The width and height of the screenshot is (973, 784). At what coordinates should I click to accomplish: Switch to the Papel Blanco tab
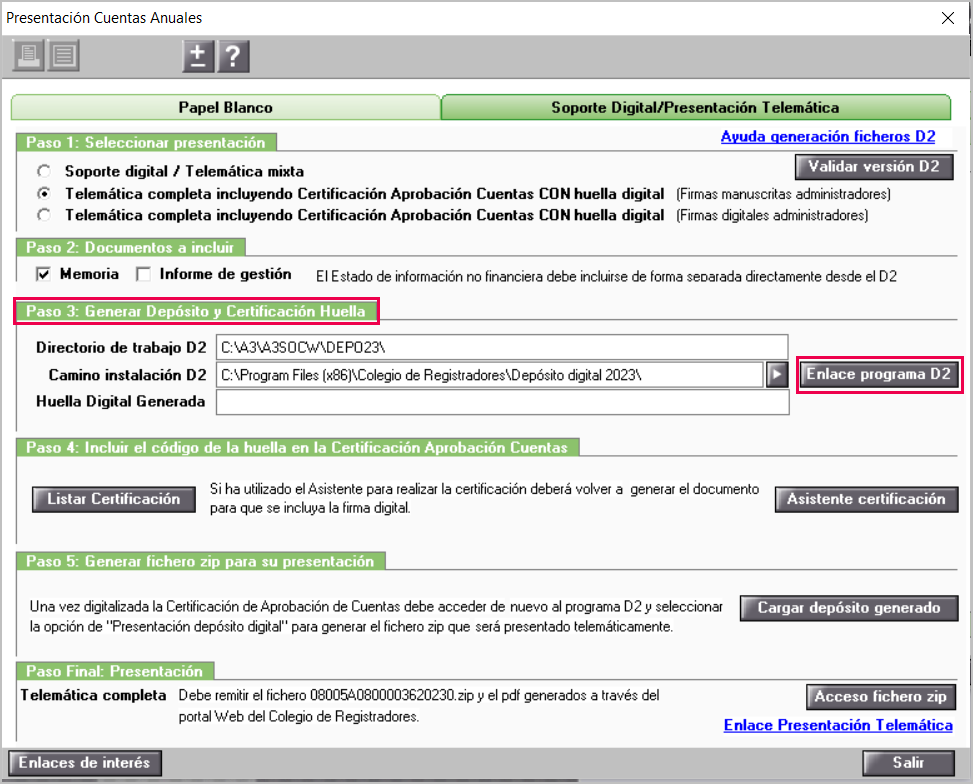pos(225,107)
